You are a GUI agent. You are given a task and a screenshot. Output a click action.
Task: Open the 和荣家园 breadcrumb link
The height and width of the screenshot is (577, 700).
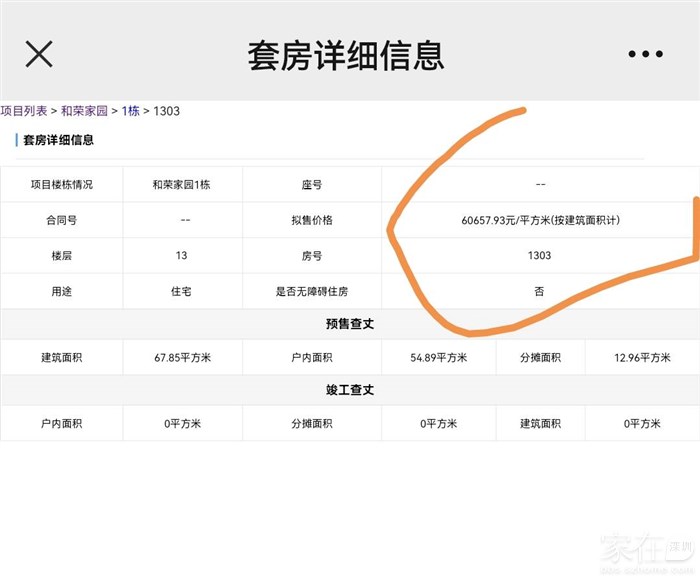85,111
